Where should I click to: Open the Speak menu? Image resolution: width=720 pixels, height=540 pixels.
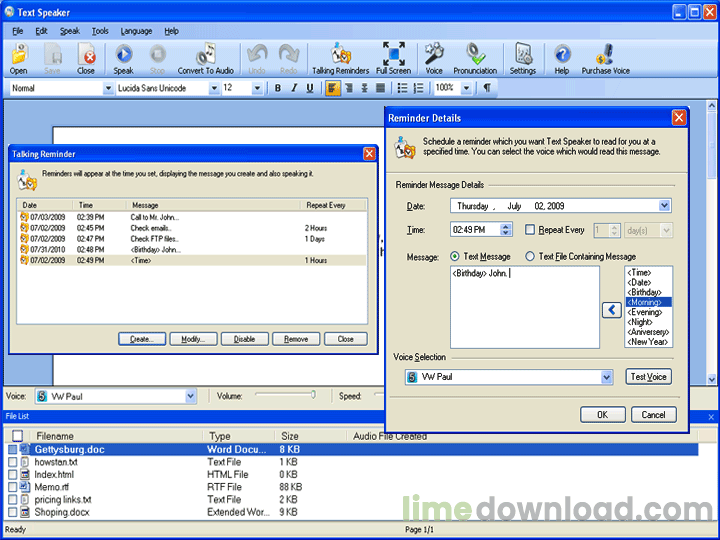click(x=70, y=31)
